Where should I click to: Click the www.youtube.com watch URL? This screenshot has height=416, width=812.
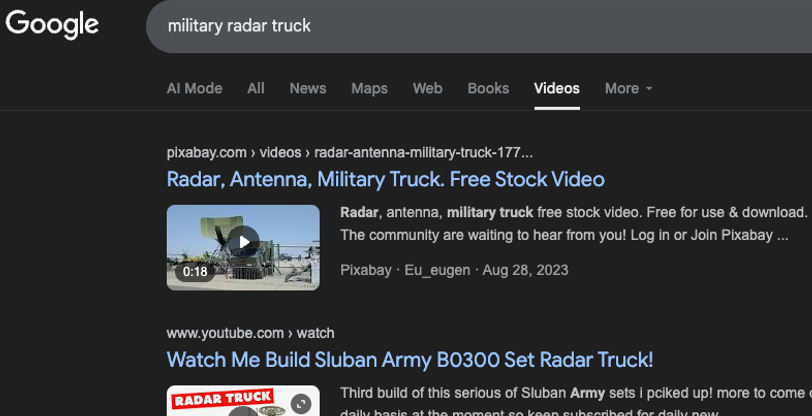coord(250,333)
